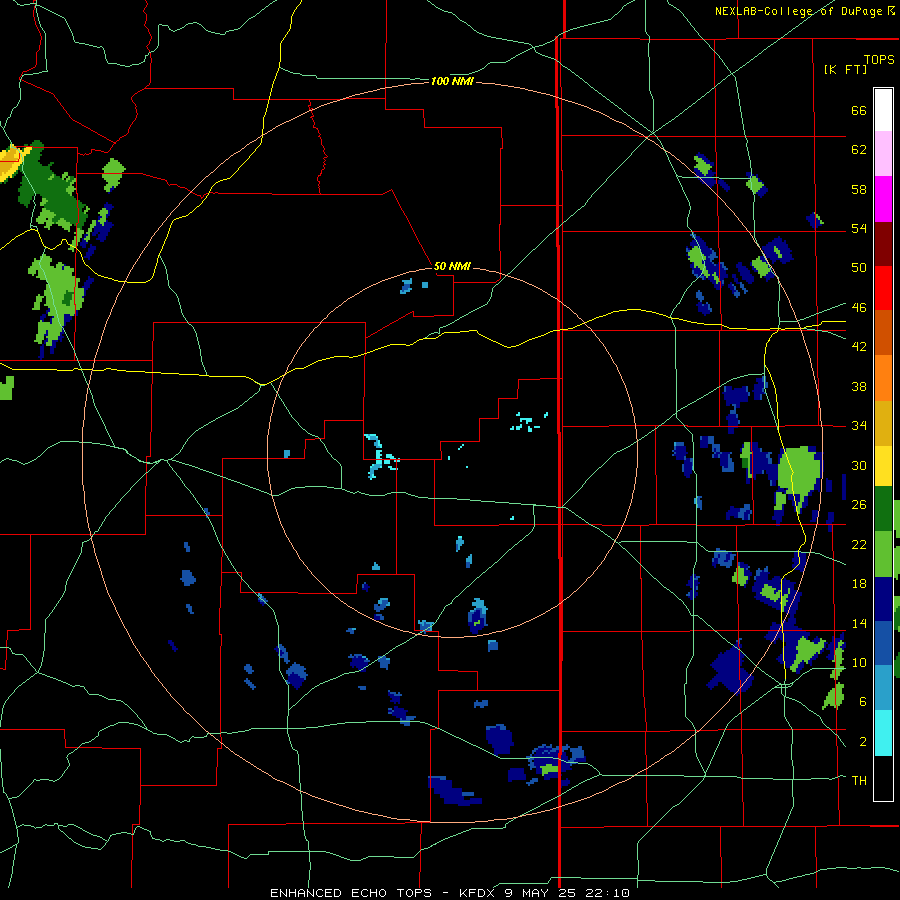The height and width of the screenshot is (900, 900).
Task: Select the cyan swatch in the color scale
Action: pos(883,733)
